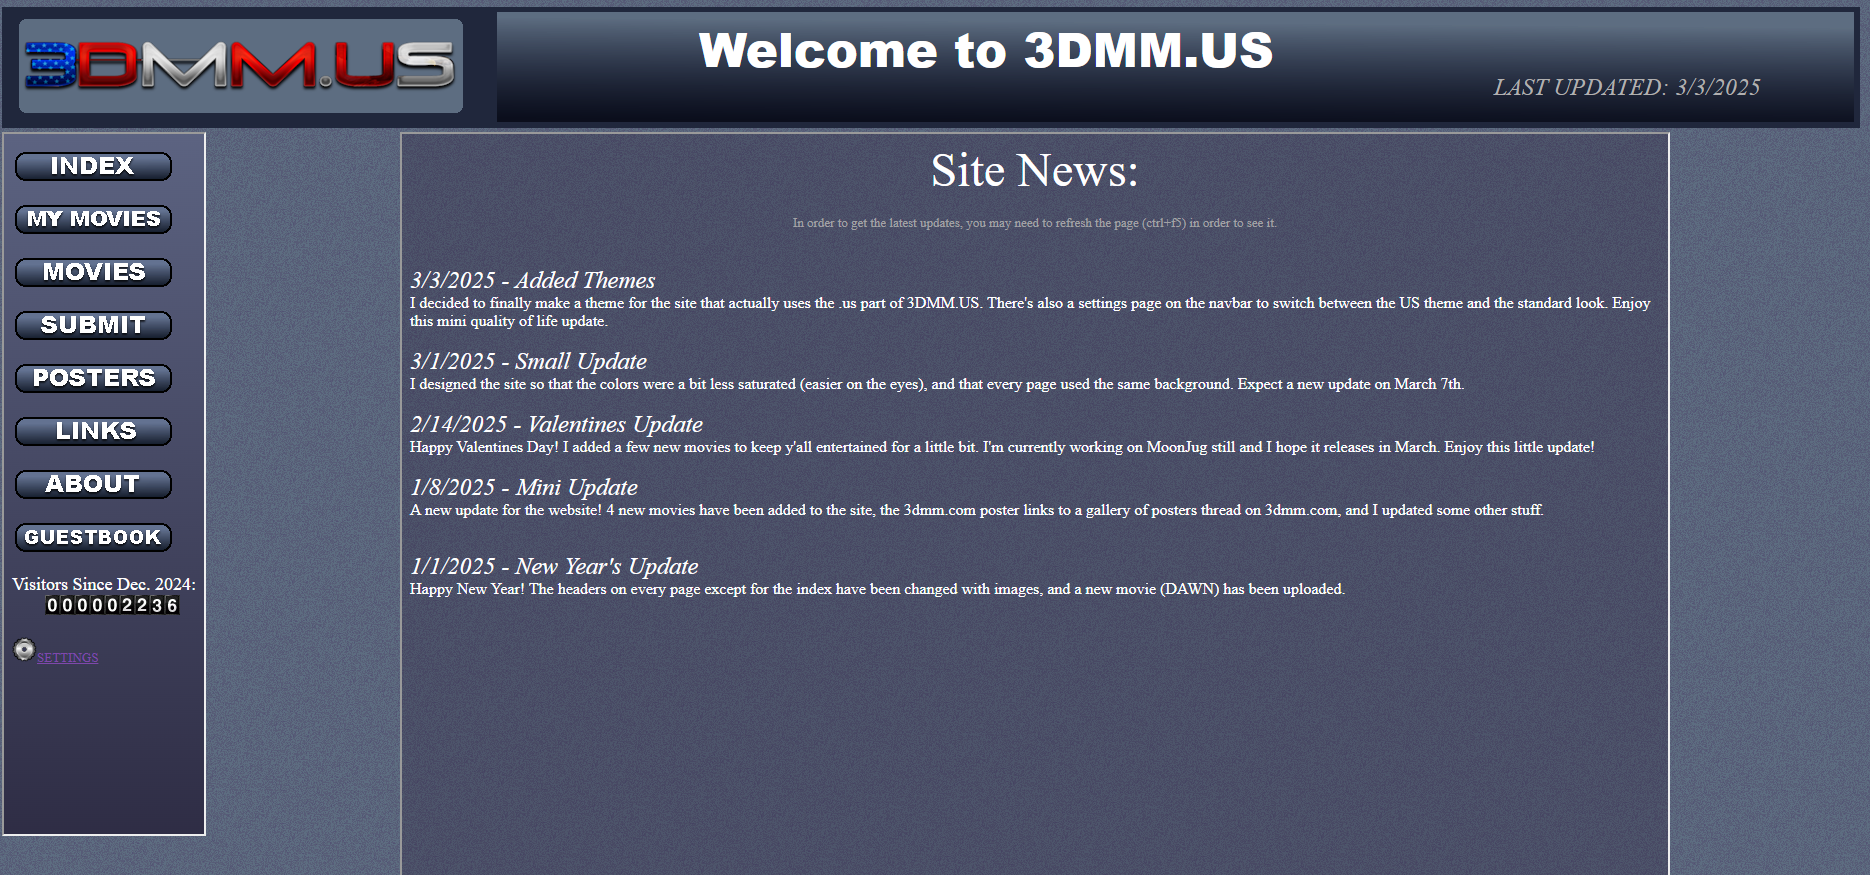The image size is (1870, 875).
Task: Click the 3DMM.US logo image
Action: pos(240,66)
